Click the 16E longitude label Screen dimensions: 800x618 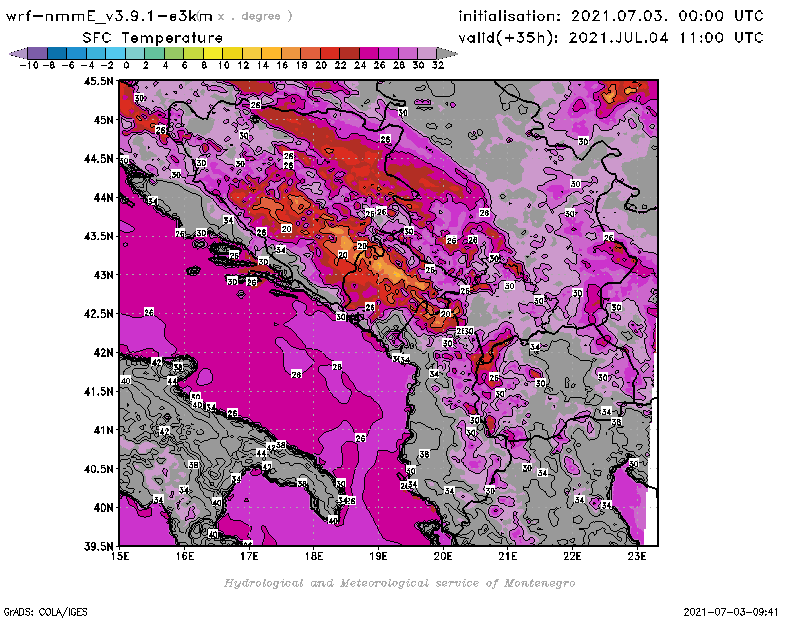click(185, 556)
